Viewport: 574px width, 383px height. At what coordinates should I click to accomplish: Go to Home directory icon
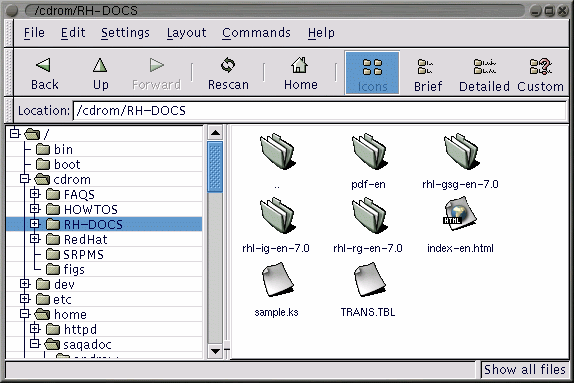pyautogui.click(x=299, y=65)
